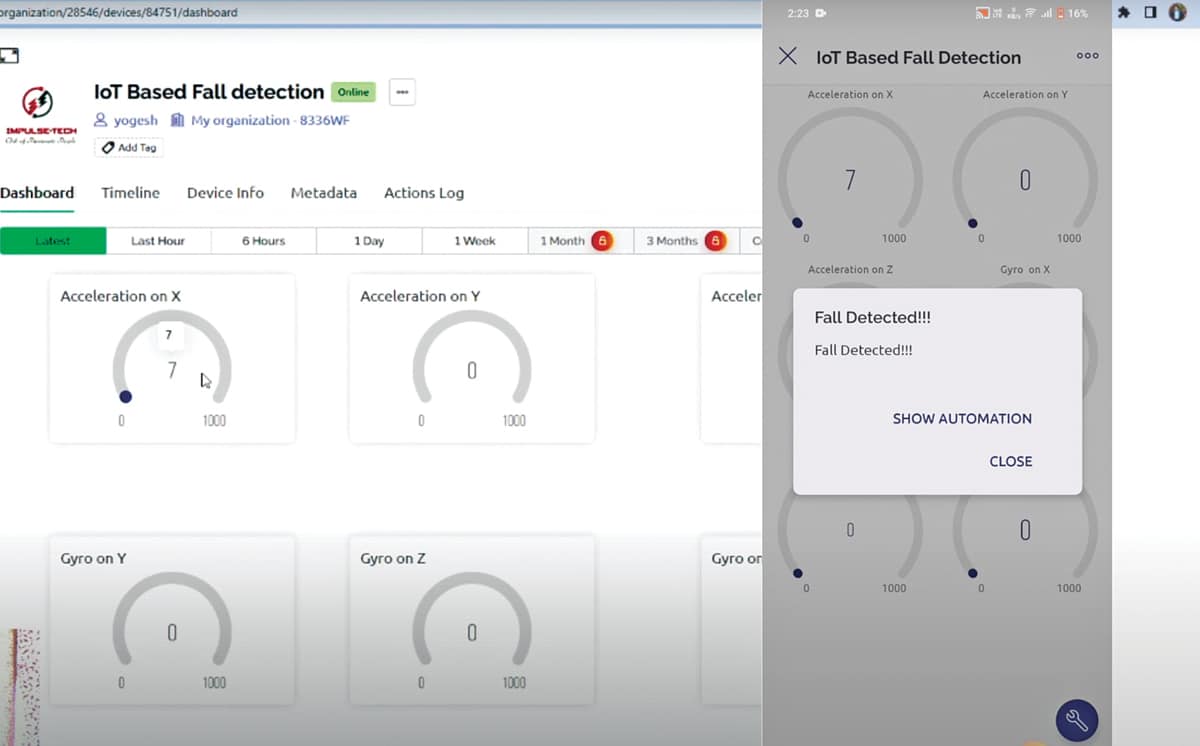The width and height of the screenshot is (1200, 746).
Task: Open the device three-dots actions menu
Action: pos(402,92)
